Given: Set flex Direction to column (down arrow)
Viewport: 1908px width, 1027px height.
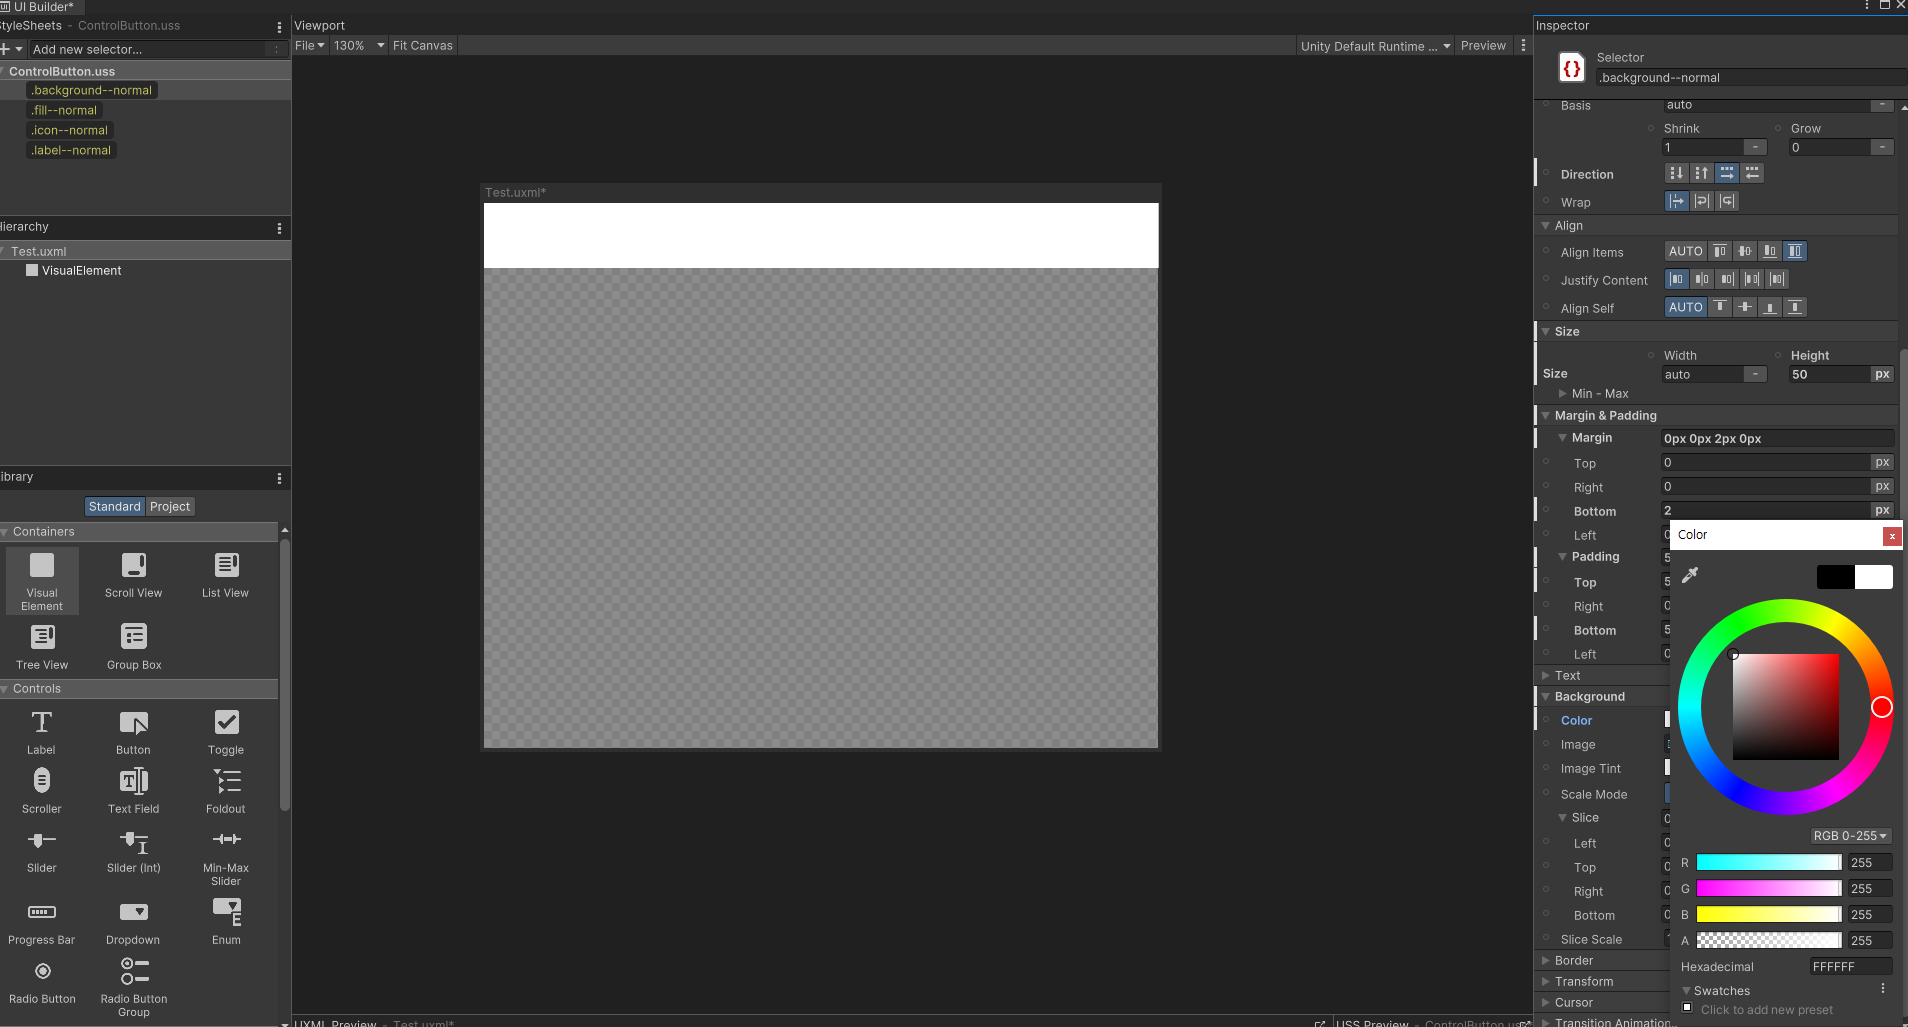Looking at the screenshot, I should [x=1677, y=174].
